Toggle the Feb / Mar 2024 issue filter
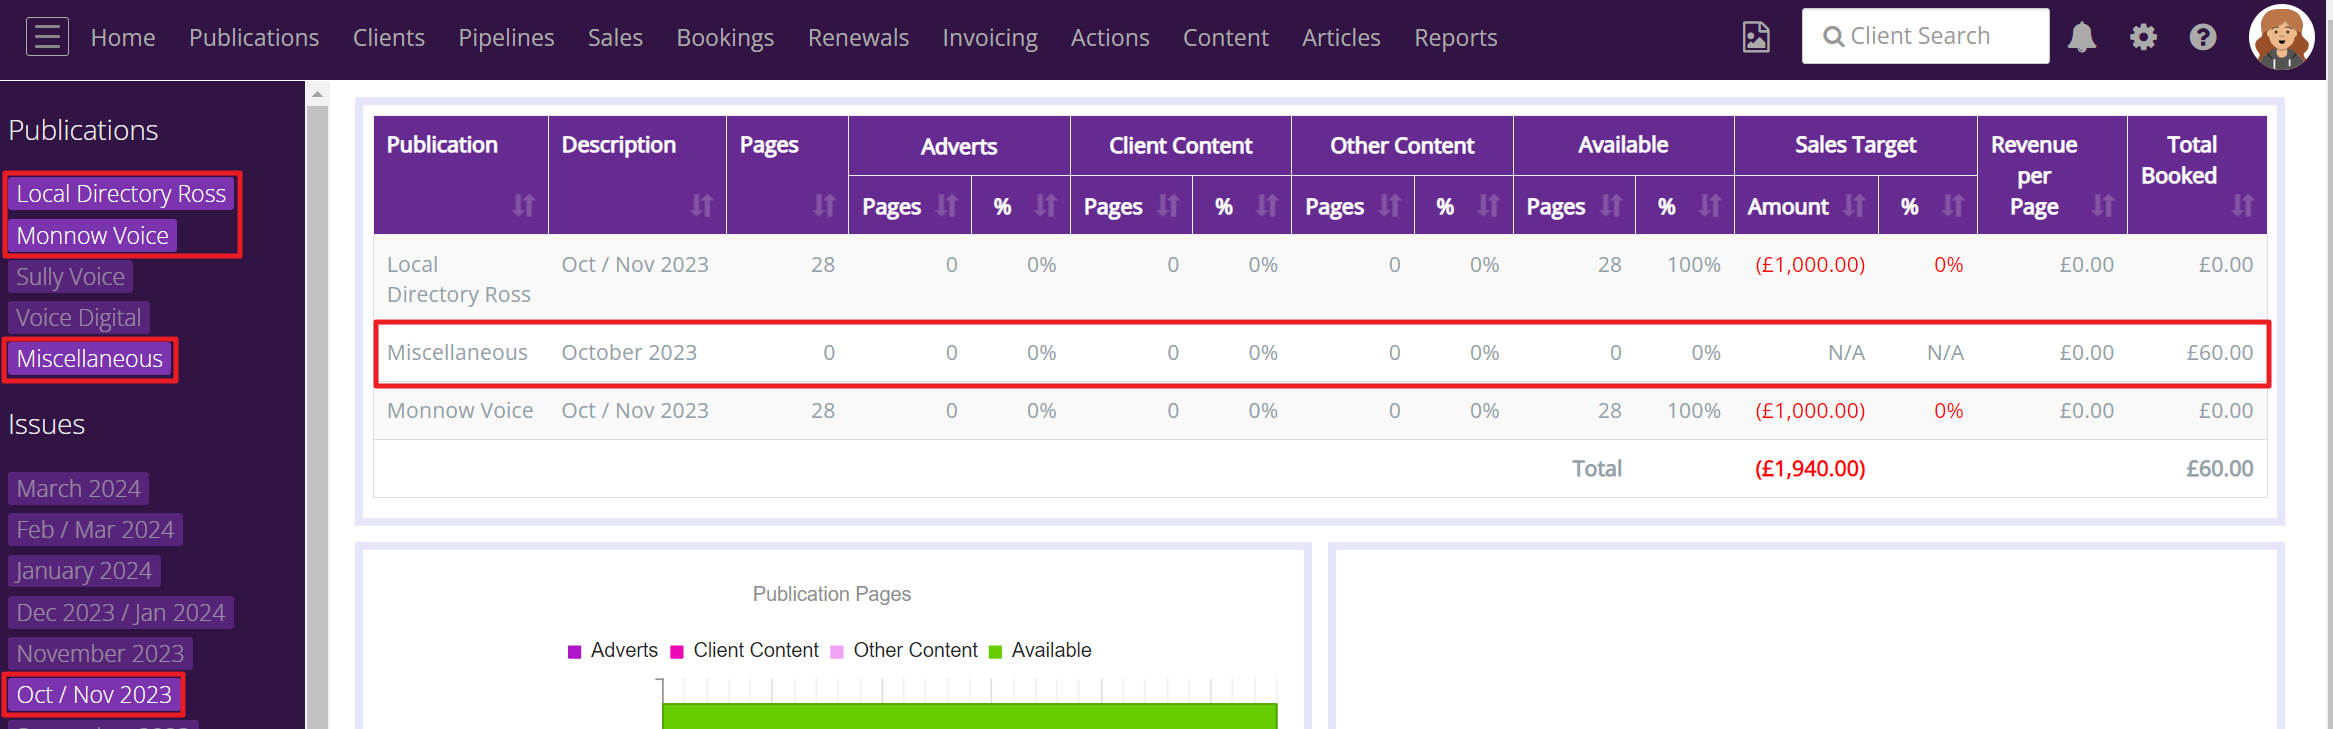The height and width of the screenshot is (729, 2333). [95, 529]
